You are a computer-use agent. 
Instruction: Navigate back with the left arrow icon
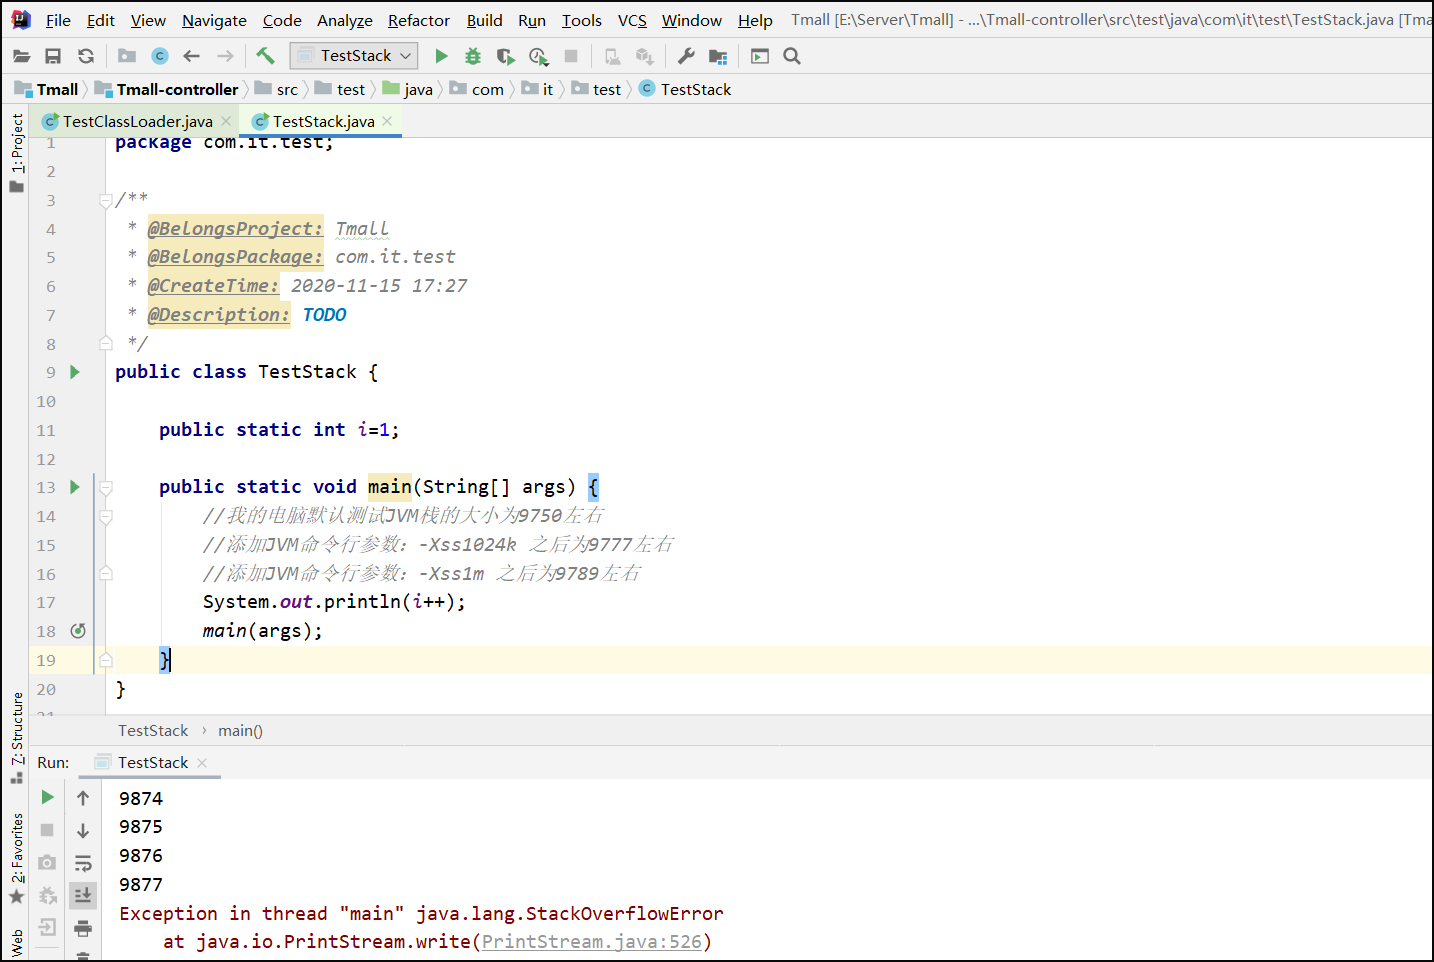coord(192,56)
